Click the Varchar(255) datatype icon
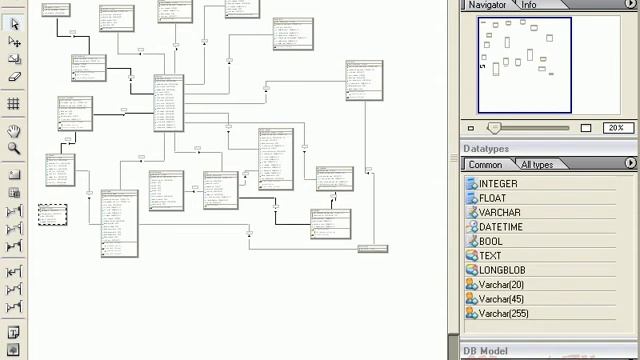This screenshot has height=360, width=640. pos(471,313)
